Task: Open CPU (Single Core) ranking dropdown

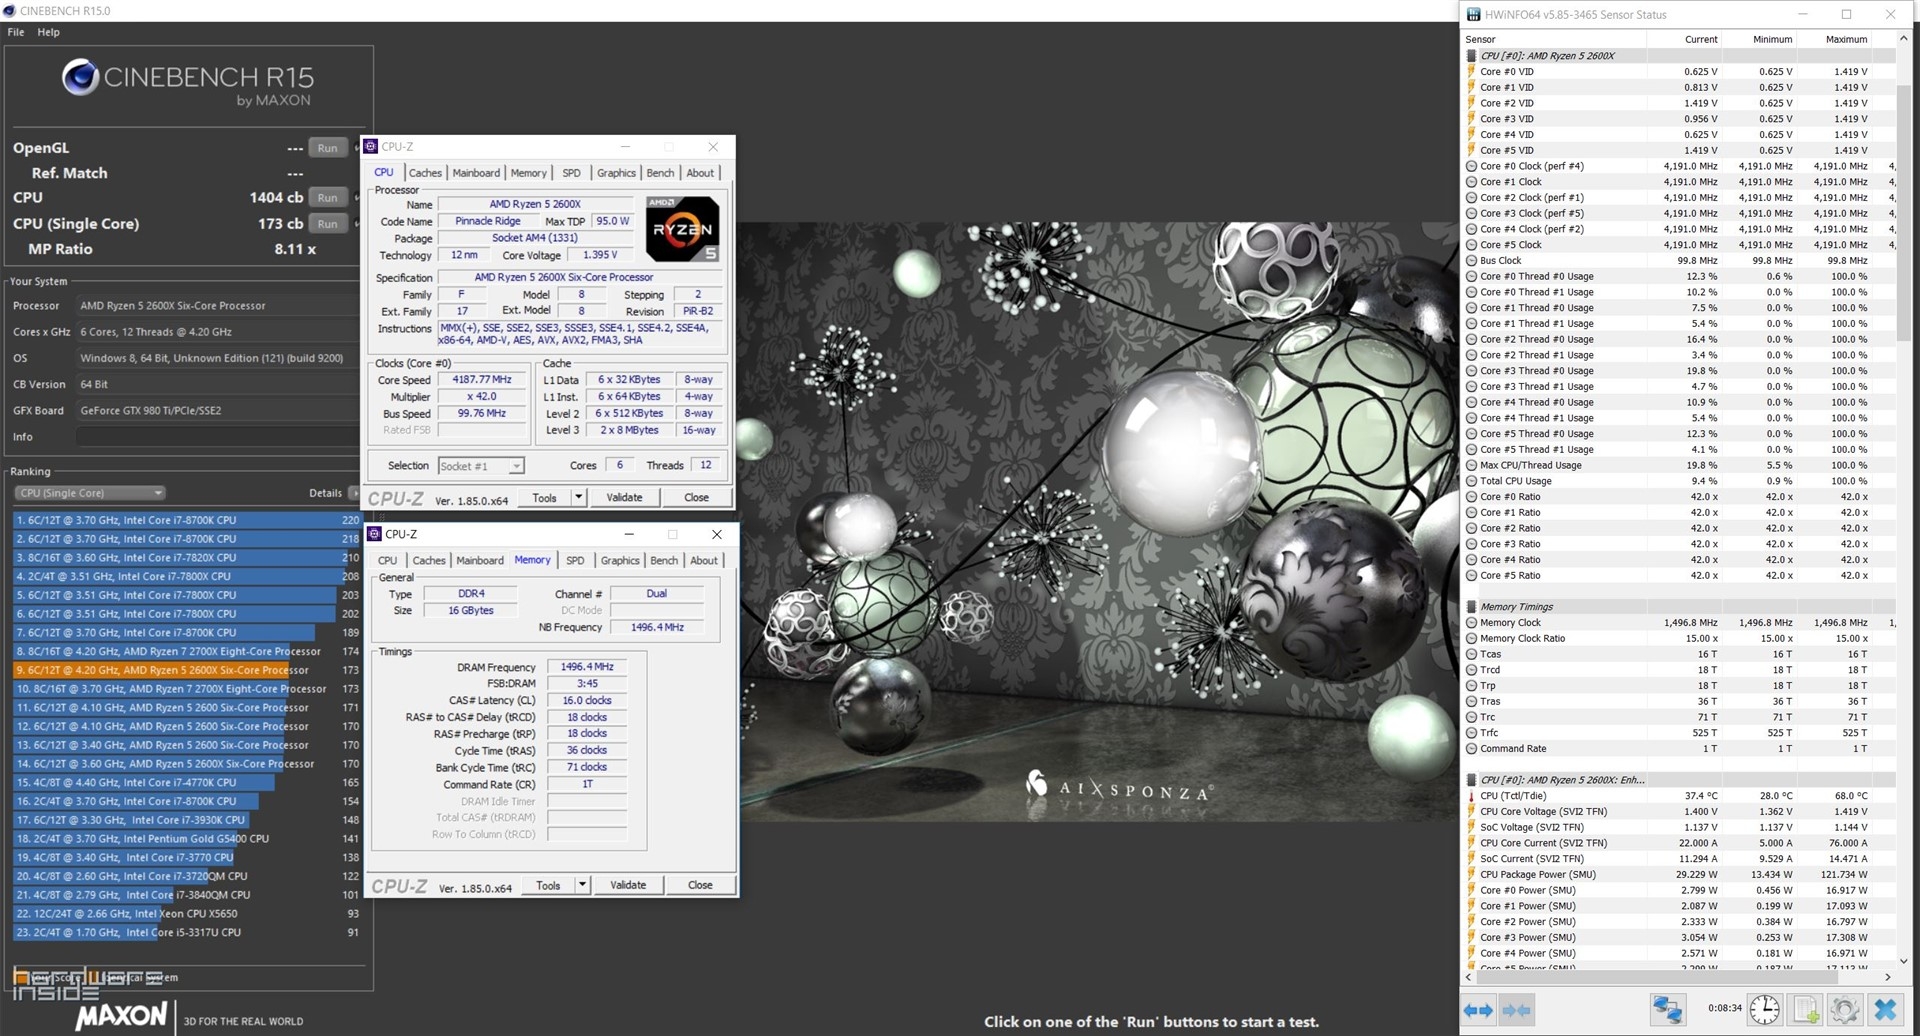Action: pyautogui.click(x=89, y=493)
